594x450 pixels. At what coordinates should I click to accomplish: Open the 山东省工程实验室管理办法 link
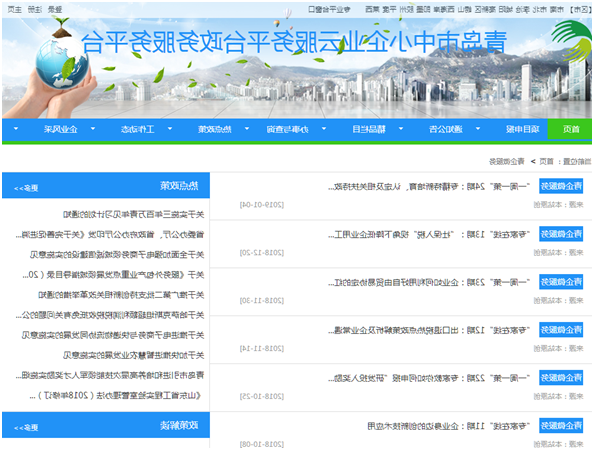(x=115, y=396)
